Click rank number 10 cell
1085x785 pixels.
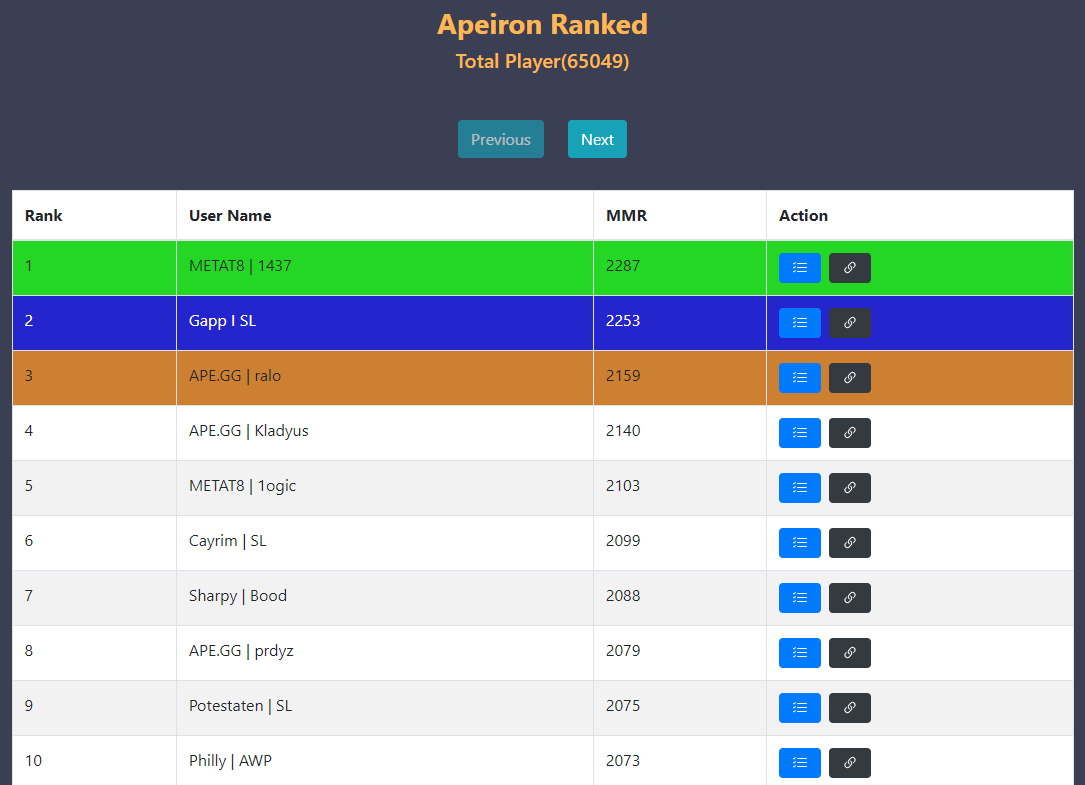pos(94,761)
